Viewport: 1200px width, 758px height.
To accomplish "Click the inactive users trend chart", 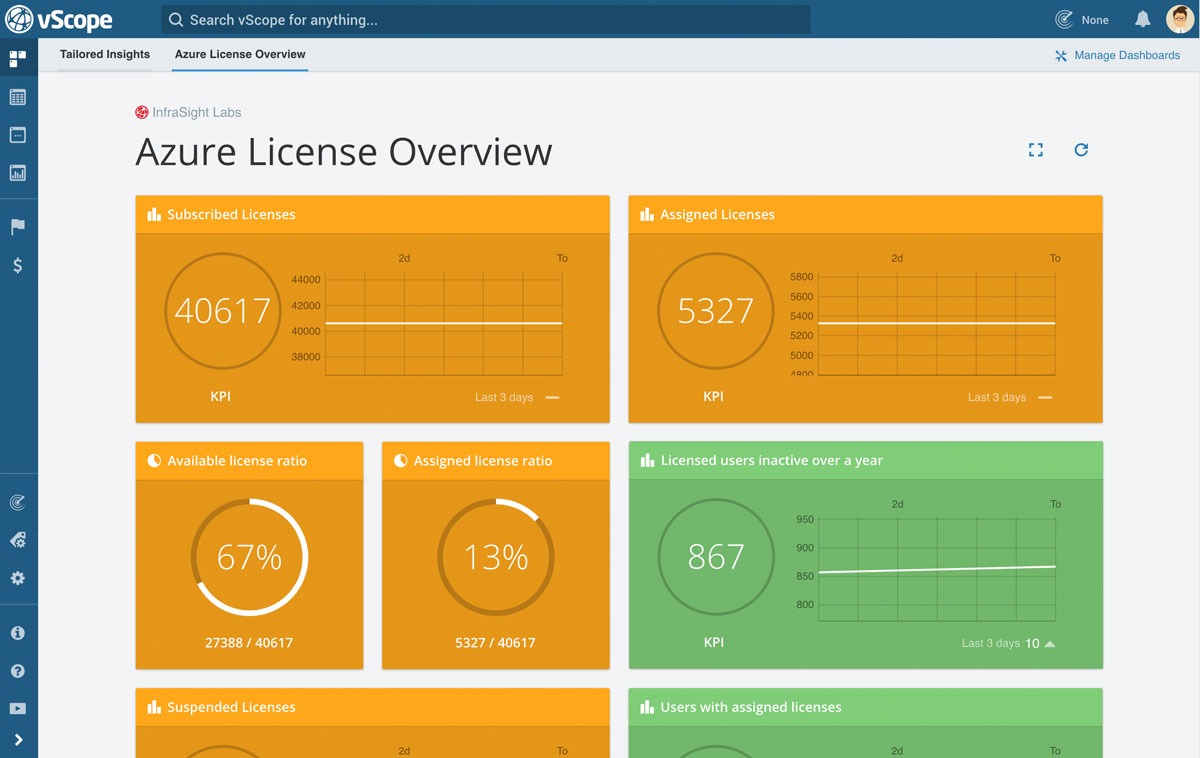I will tap(936, 569).
